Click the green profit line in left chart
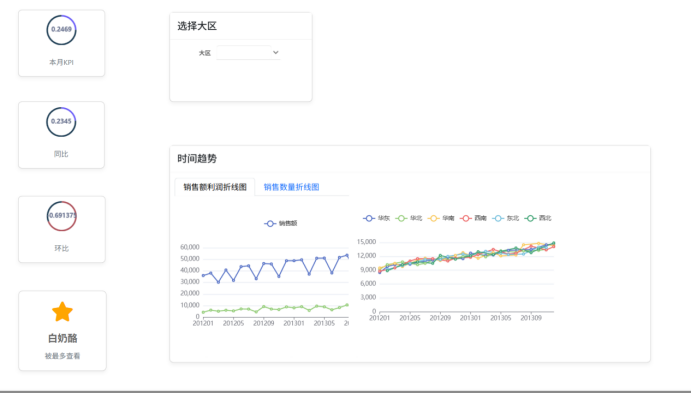The image size is (691, 393). (275, 309)
